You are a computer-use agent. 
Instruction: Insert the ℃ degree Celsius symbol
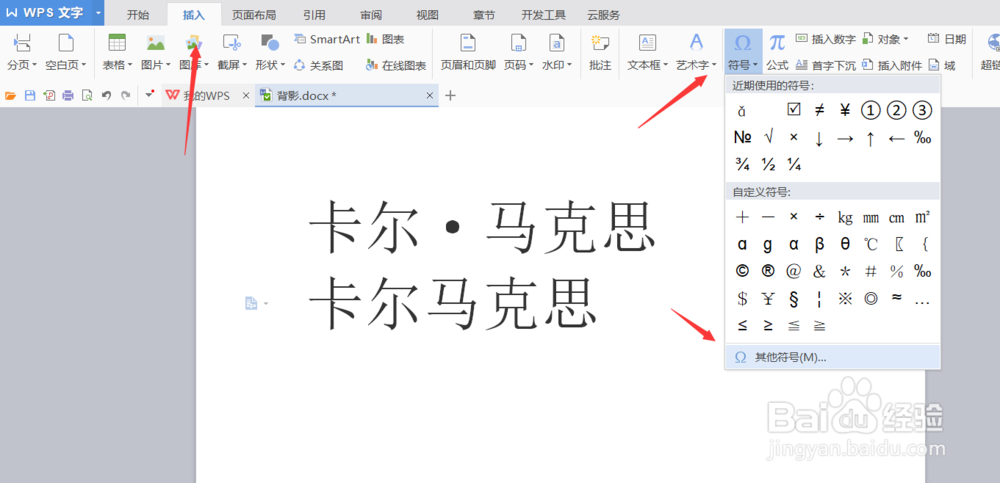tap(871, 244)
